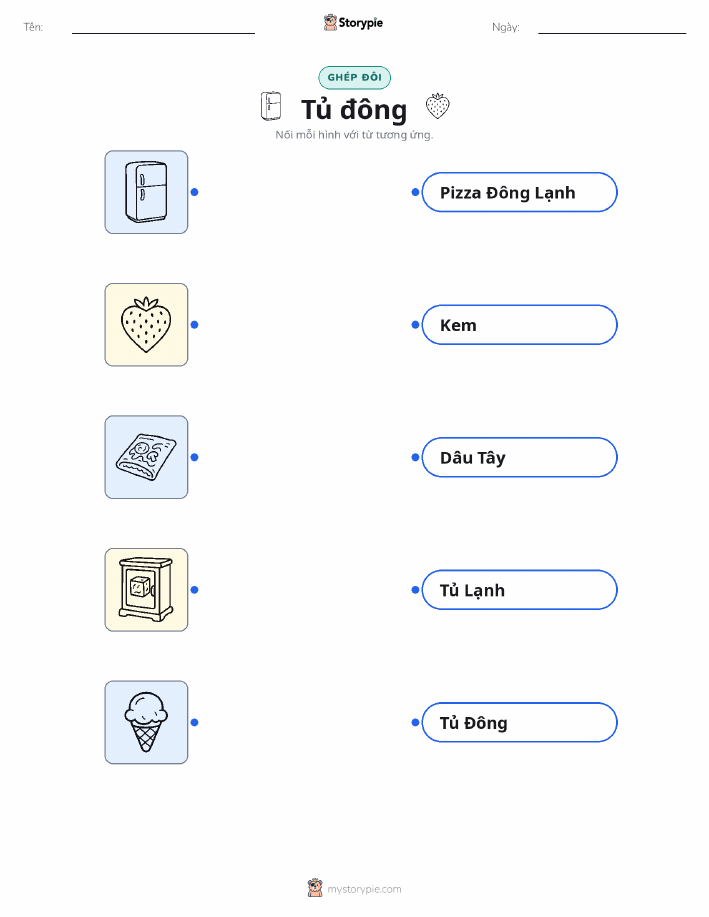Select the dot next to Pizza Đông Lạnh
The height and width of the screenshot is (917, 709).
(x=415, y=192)
